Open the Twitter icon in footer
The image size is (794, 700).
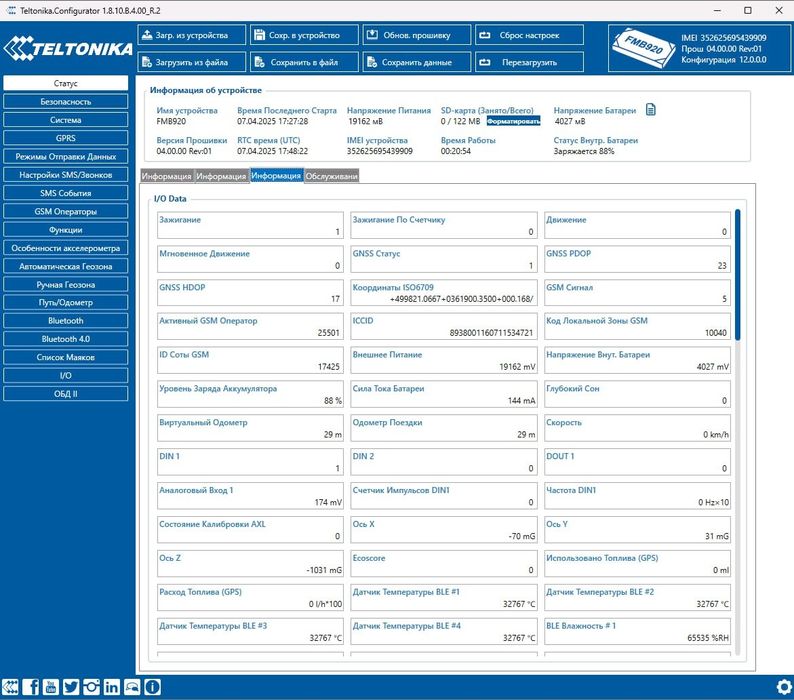pos(71,687)
